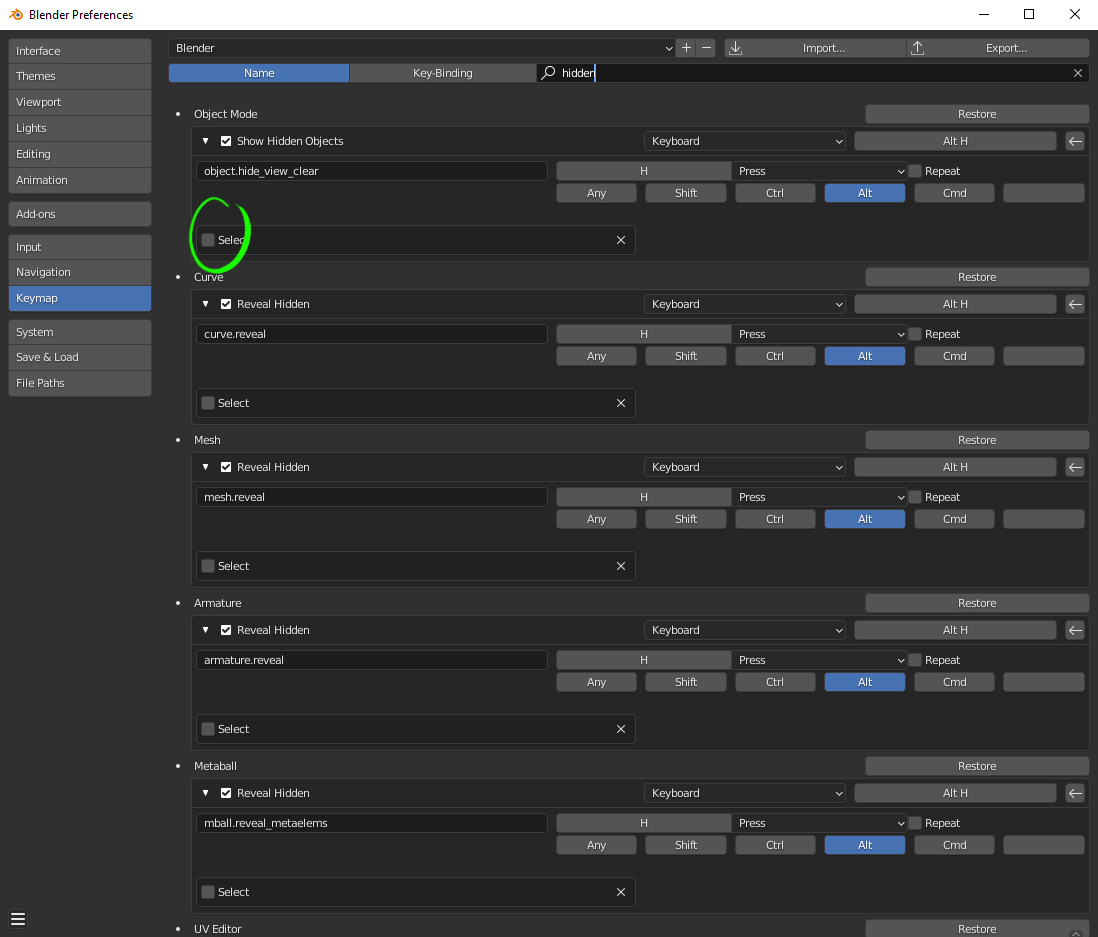Toggle the Alt modifier for mball.reveal_metaelems

(864, 844)
